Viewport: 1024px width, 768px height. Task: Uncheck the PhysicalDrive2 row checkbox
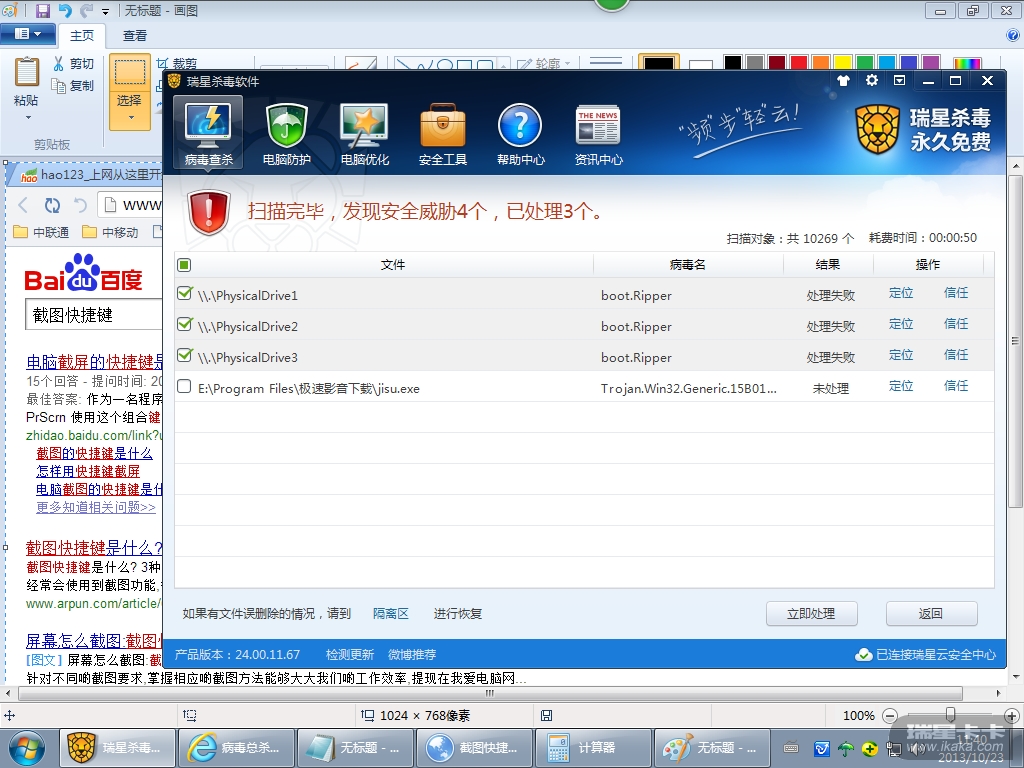(185, 325)
